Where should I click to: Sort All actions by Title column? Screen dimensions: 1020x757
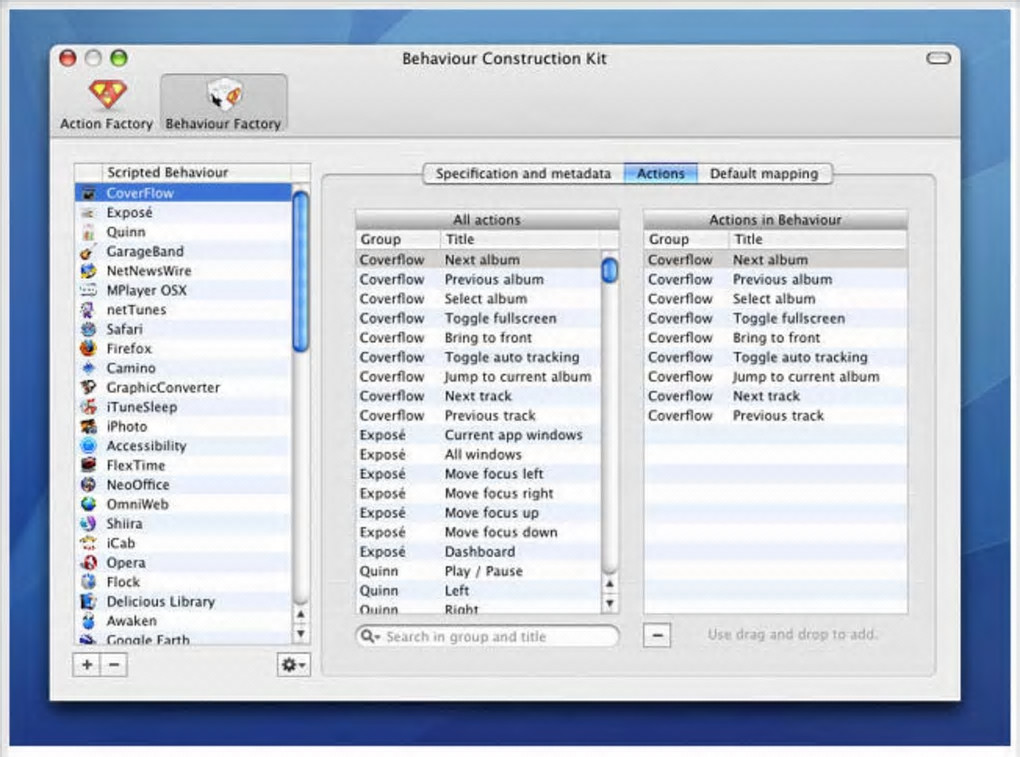(x=520, y=239)
